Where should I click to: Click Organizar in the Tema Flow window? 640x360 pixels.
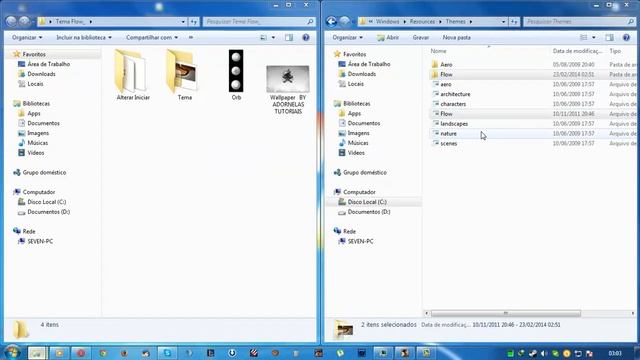[x=27, y=38]
